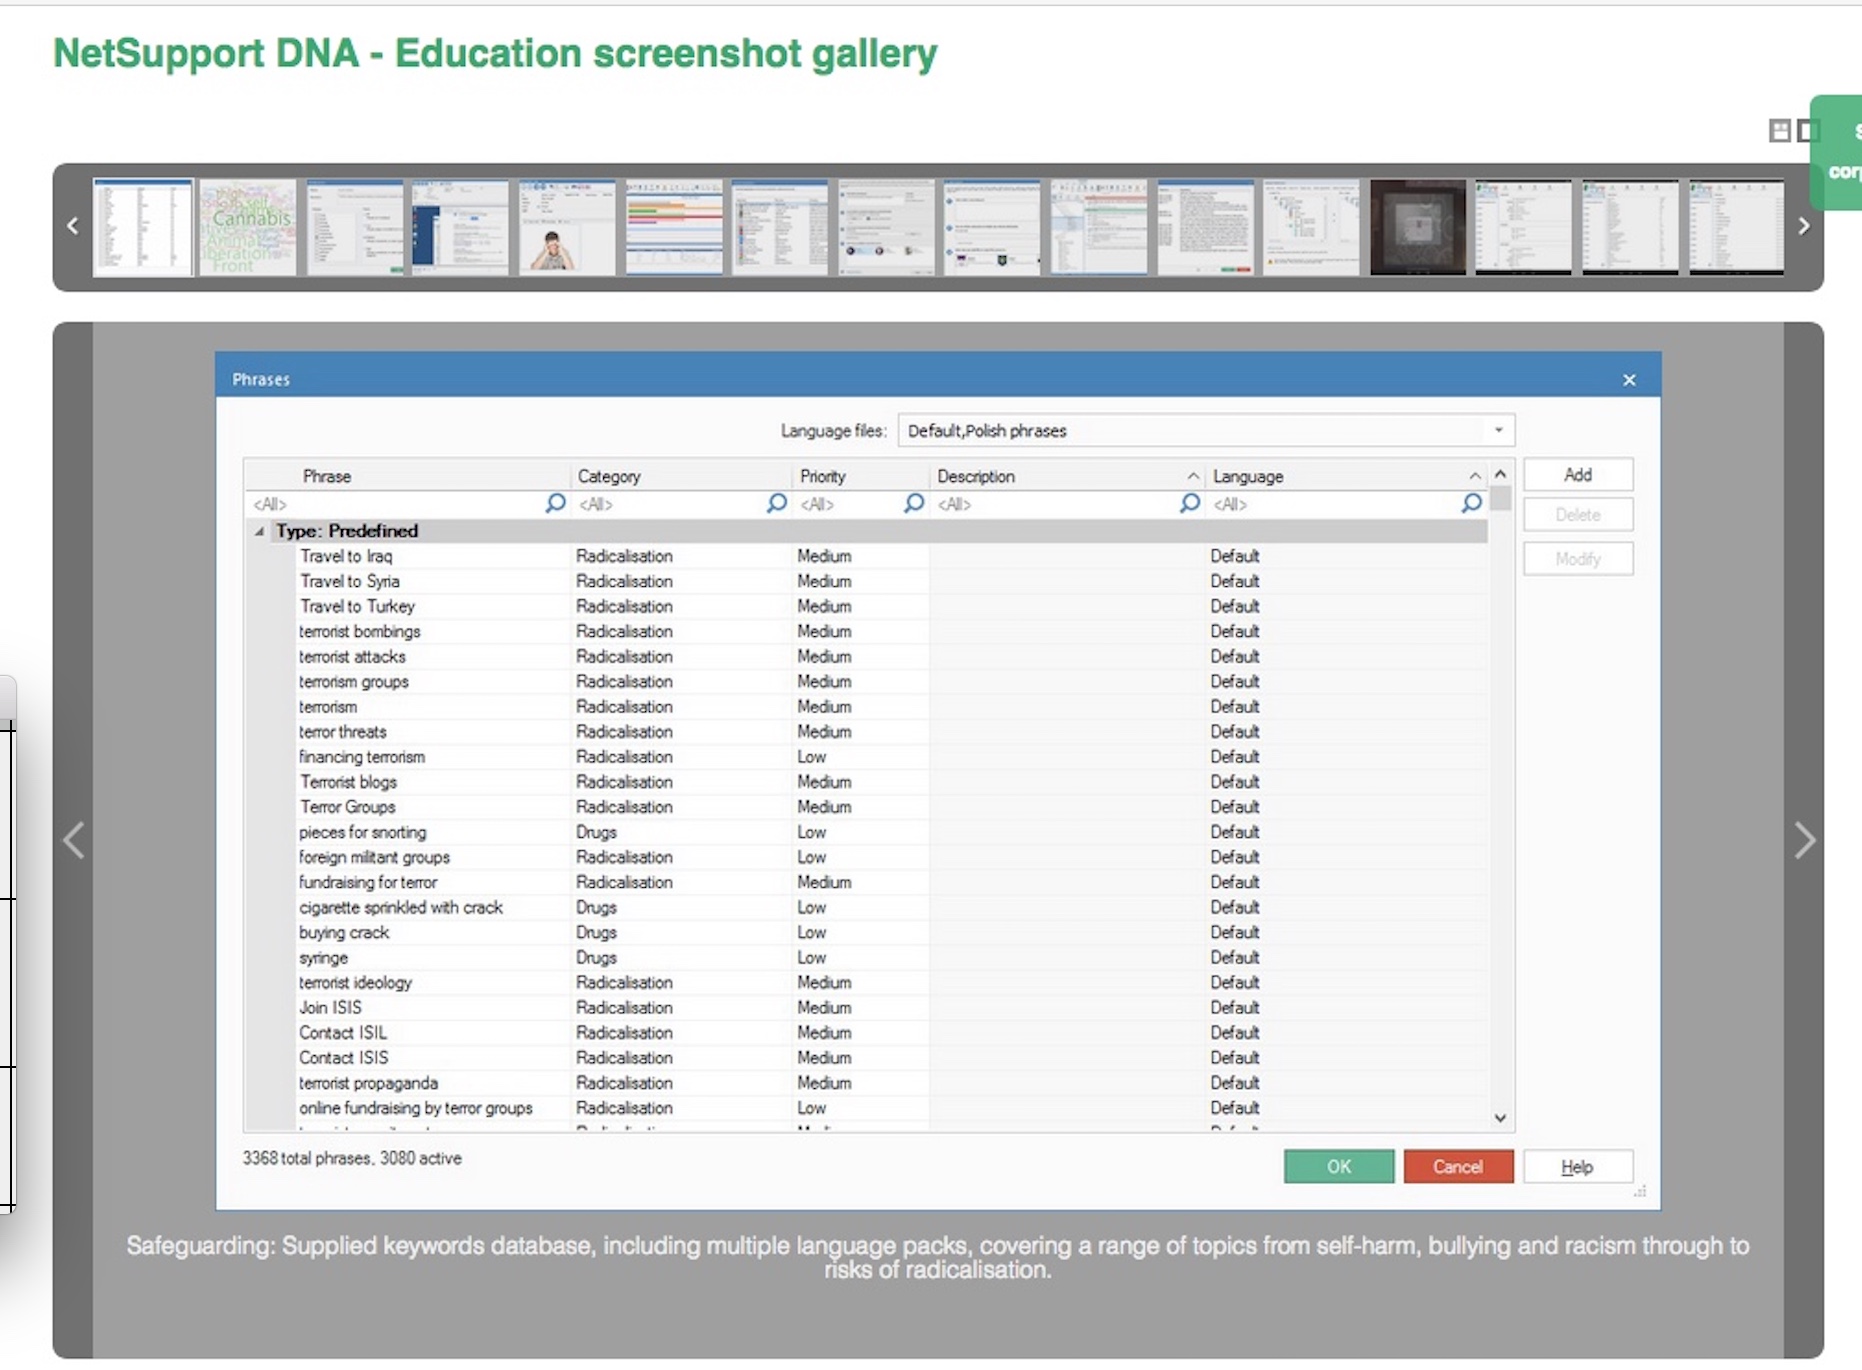Click the Delete button
Viewport: 1862px width, 1370px height.
tap(1578, 515)
